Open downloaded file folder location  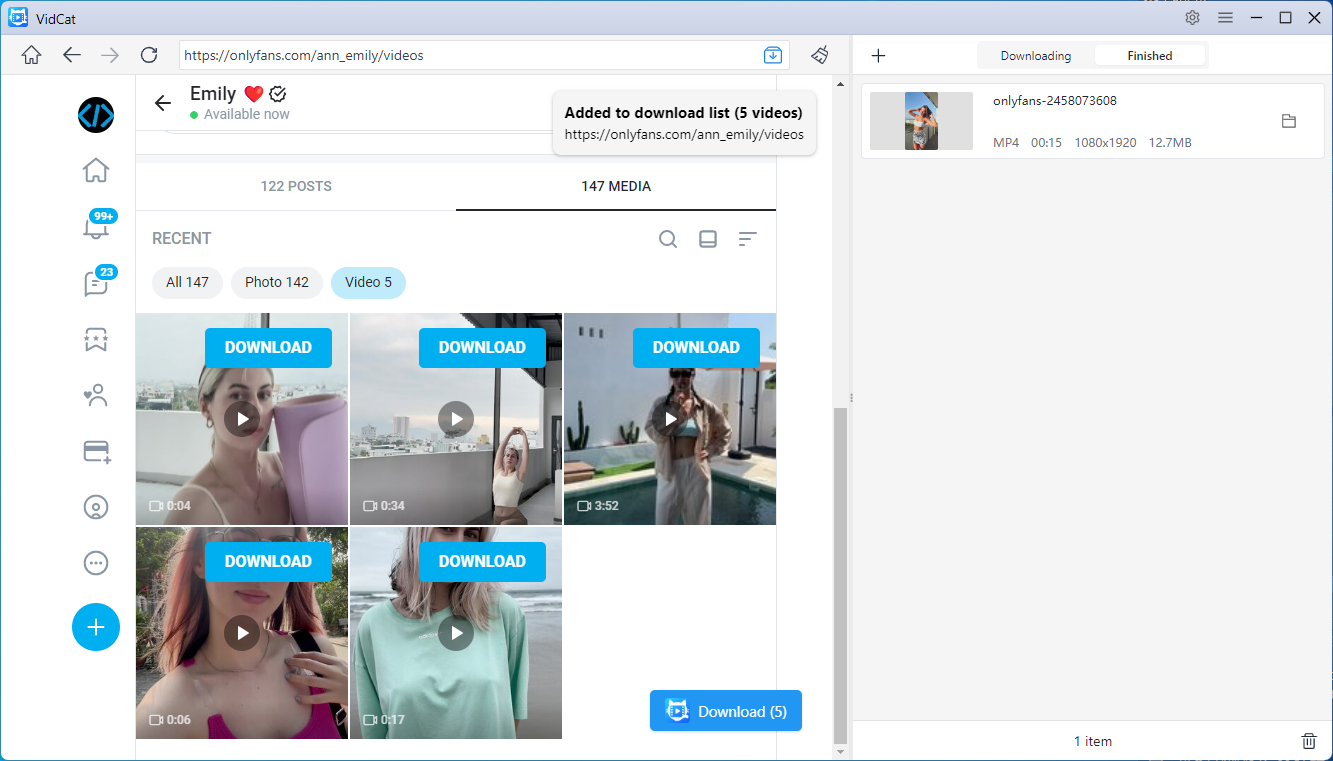tap(1289, 121)
